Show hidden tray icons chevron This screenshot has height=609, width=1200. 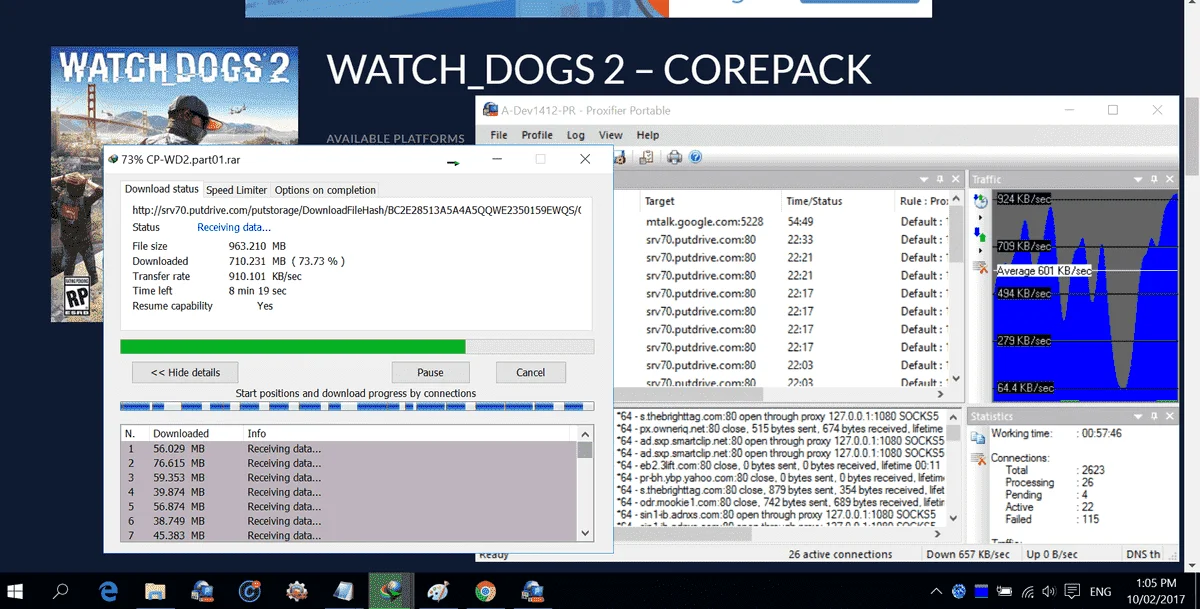936,591
